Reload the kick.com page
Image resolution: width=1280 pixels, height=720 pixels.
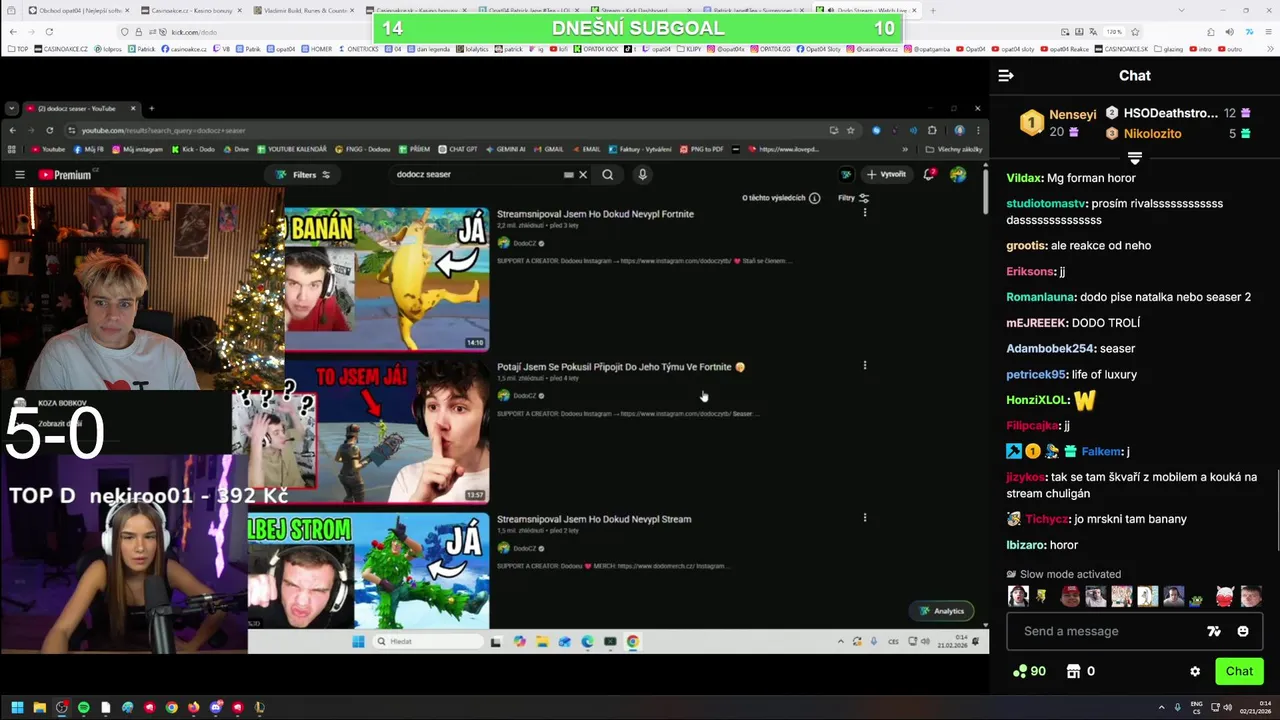click(47, 32)
